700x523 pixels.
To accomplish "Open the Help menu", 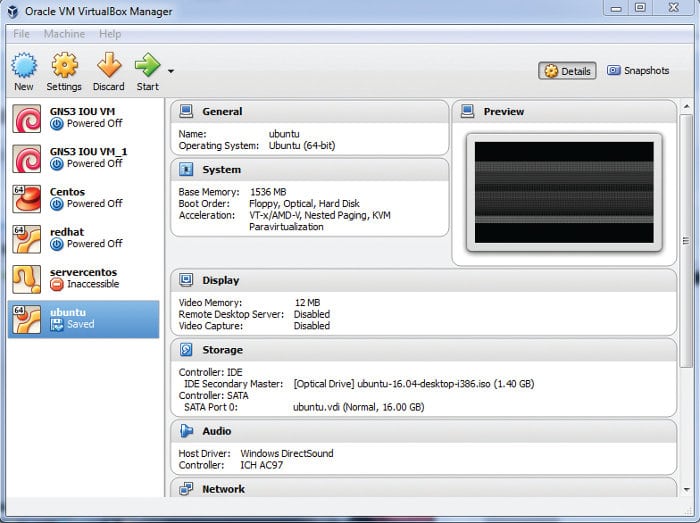I will [x=110, y=34].
